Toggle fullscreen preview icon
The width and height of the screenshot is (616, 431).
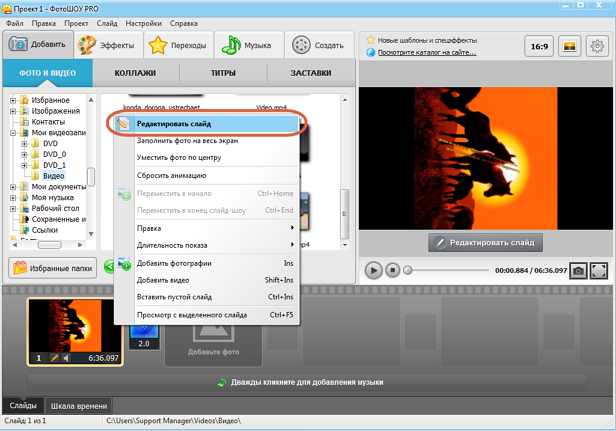pyautogui.click(x=599, y=271)
